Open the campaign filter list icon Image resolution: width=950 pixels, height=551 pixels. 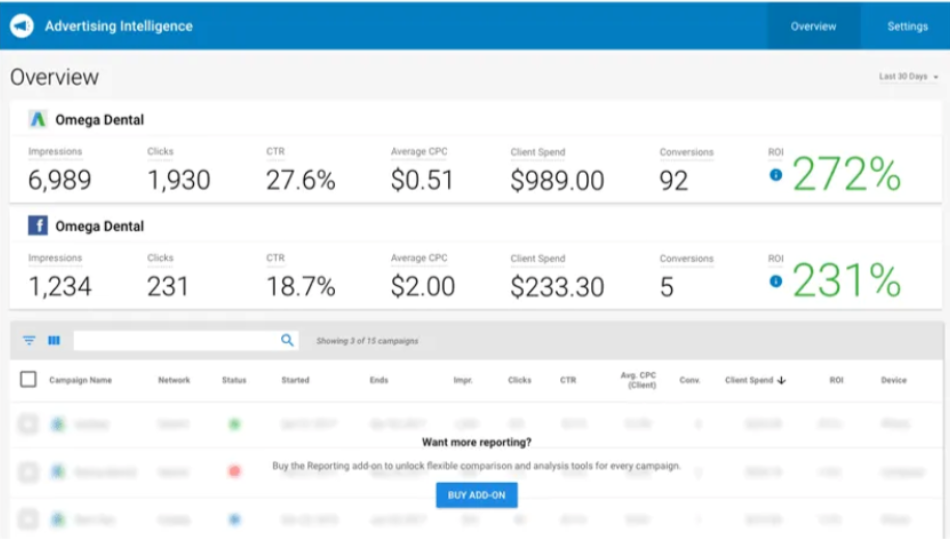(29, 341)
